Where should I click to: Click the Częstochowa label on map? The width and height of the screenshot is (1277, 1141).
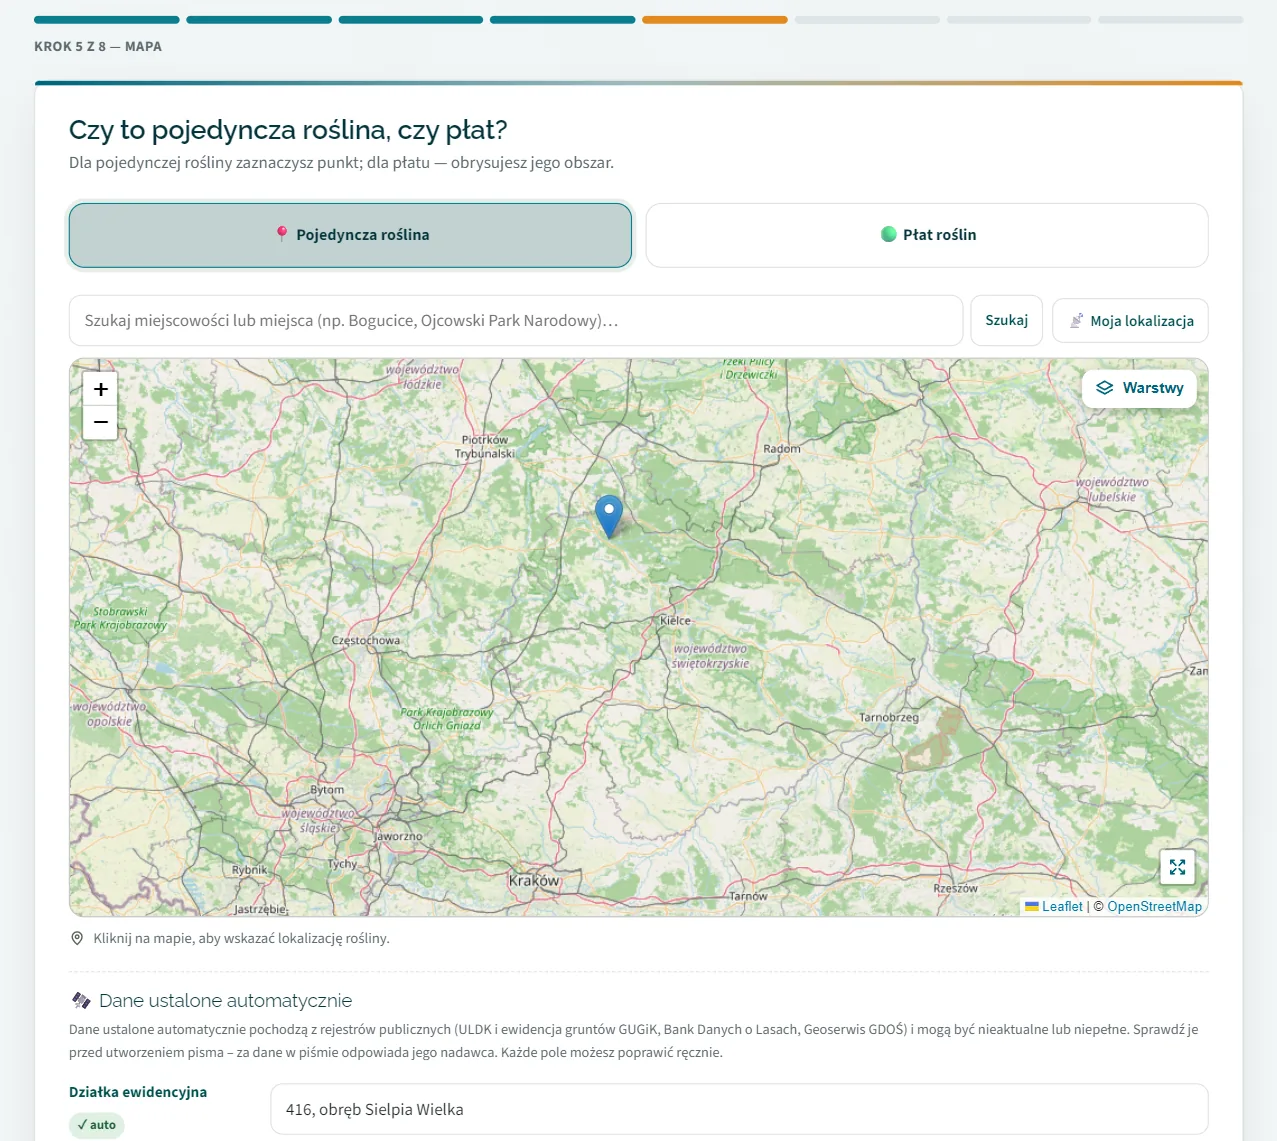pos(366,641)
